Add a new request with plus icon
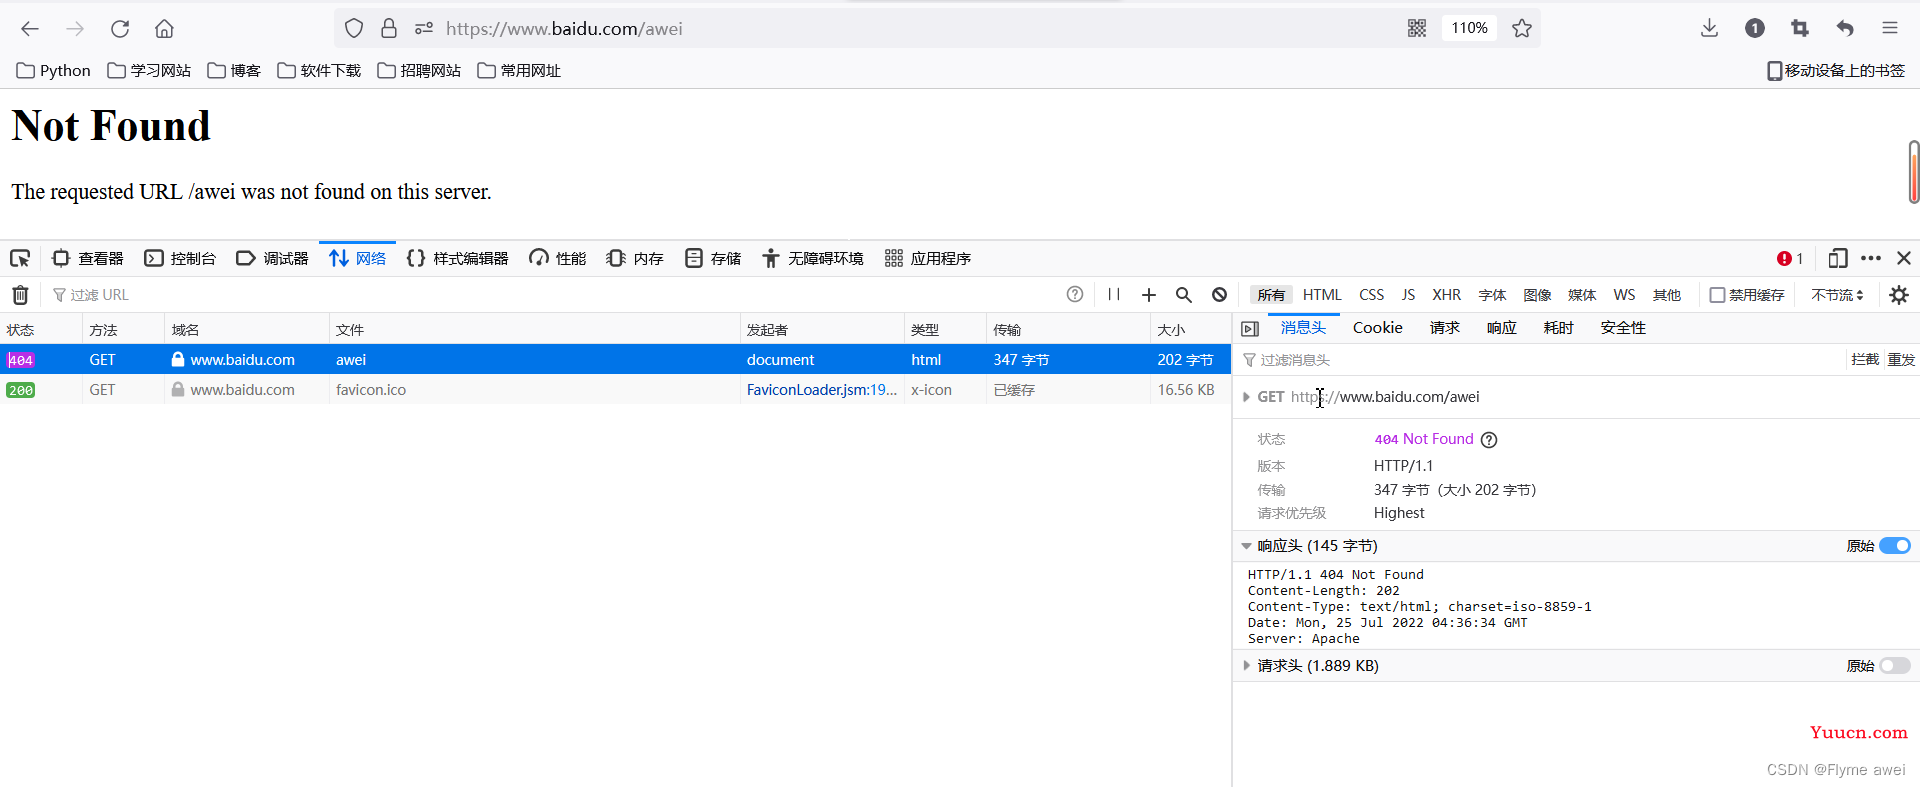The image size is (1920, 787). point(1149,295)
